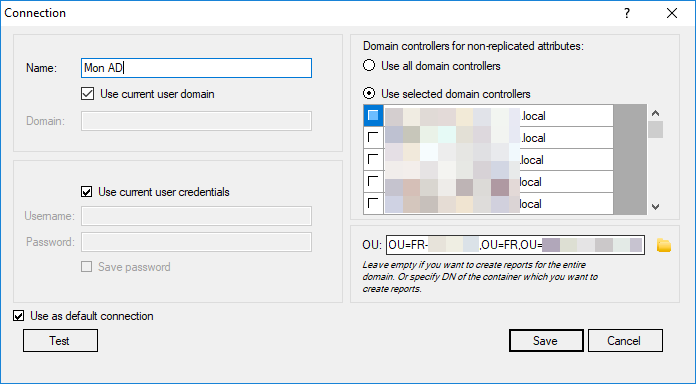Click the help question mark icon

pos(627,13)
